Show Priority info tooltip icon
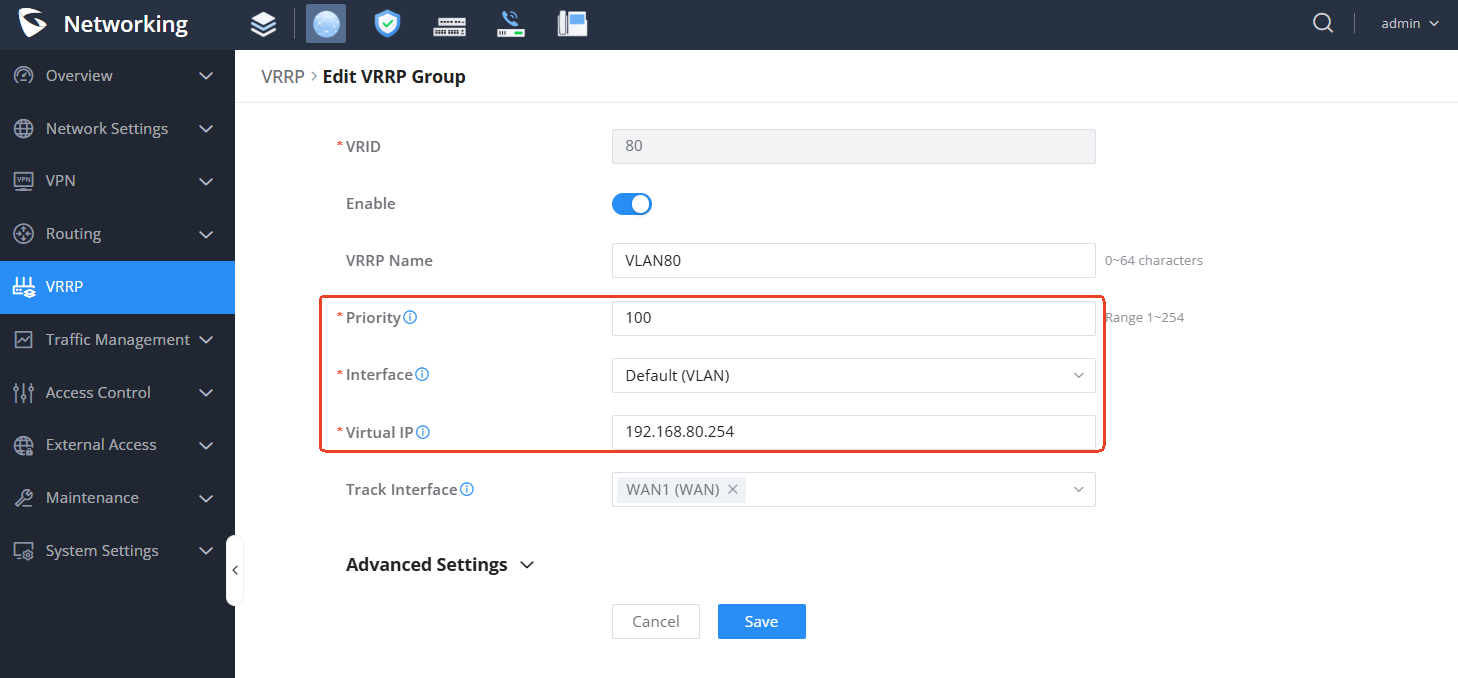 [410, 317]
